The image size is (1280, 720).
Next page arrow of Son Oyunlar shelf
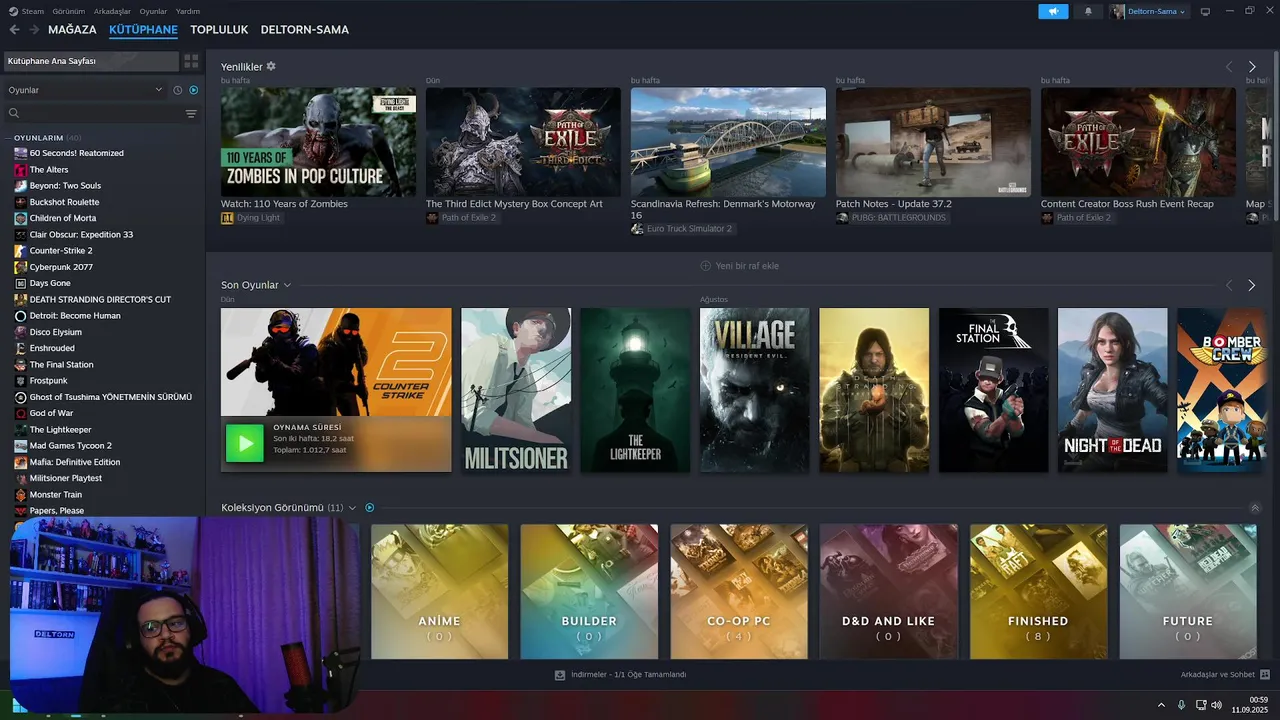click(1251, 285)
